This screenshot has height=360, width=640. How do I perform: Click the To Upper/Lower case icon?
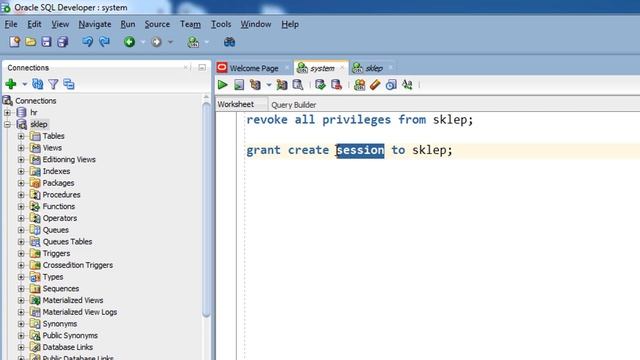(407, 85)
